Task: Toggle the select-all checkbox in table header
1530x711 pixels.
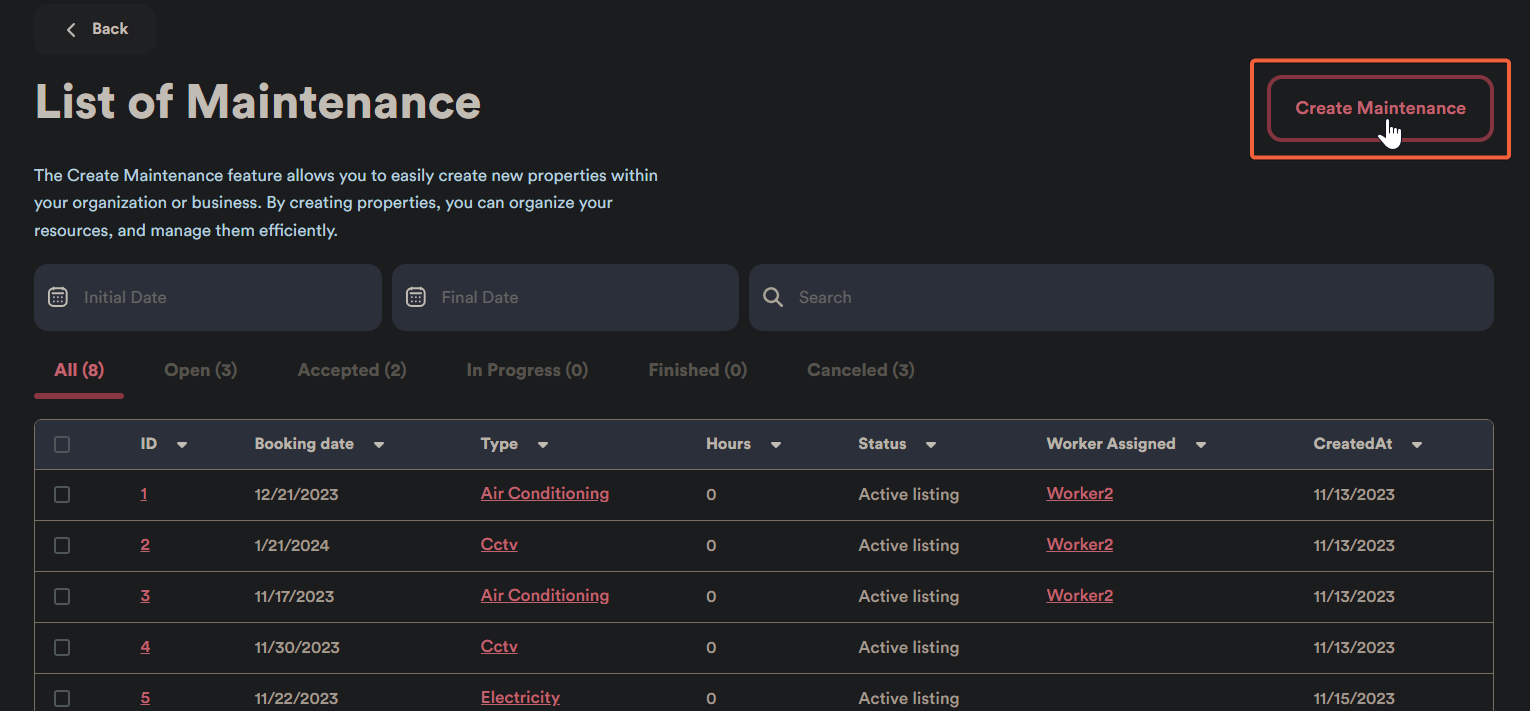Action: [62, 444]
